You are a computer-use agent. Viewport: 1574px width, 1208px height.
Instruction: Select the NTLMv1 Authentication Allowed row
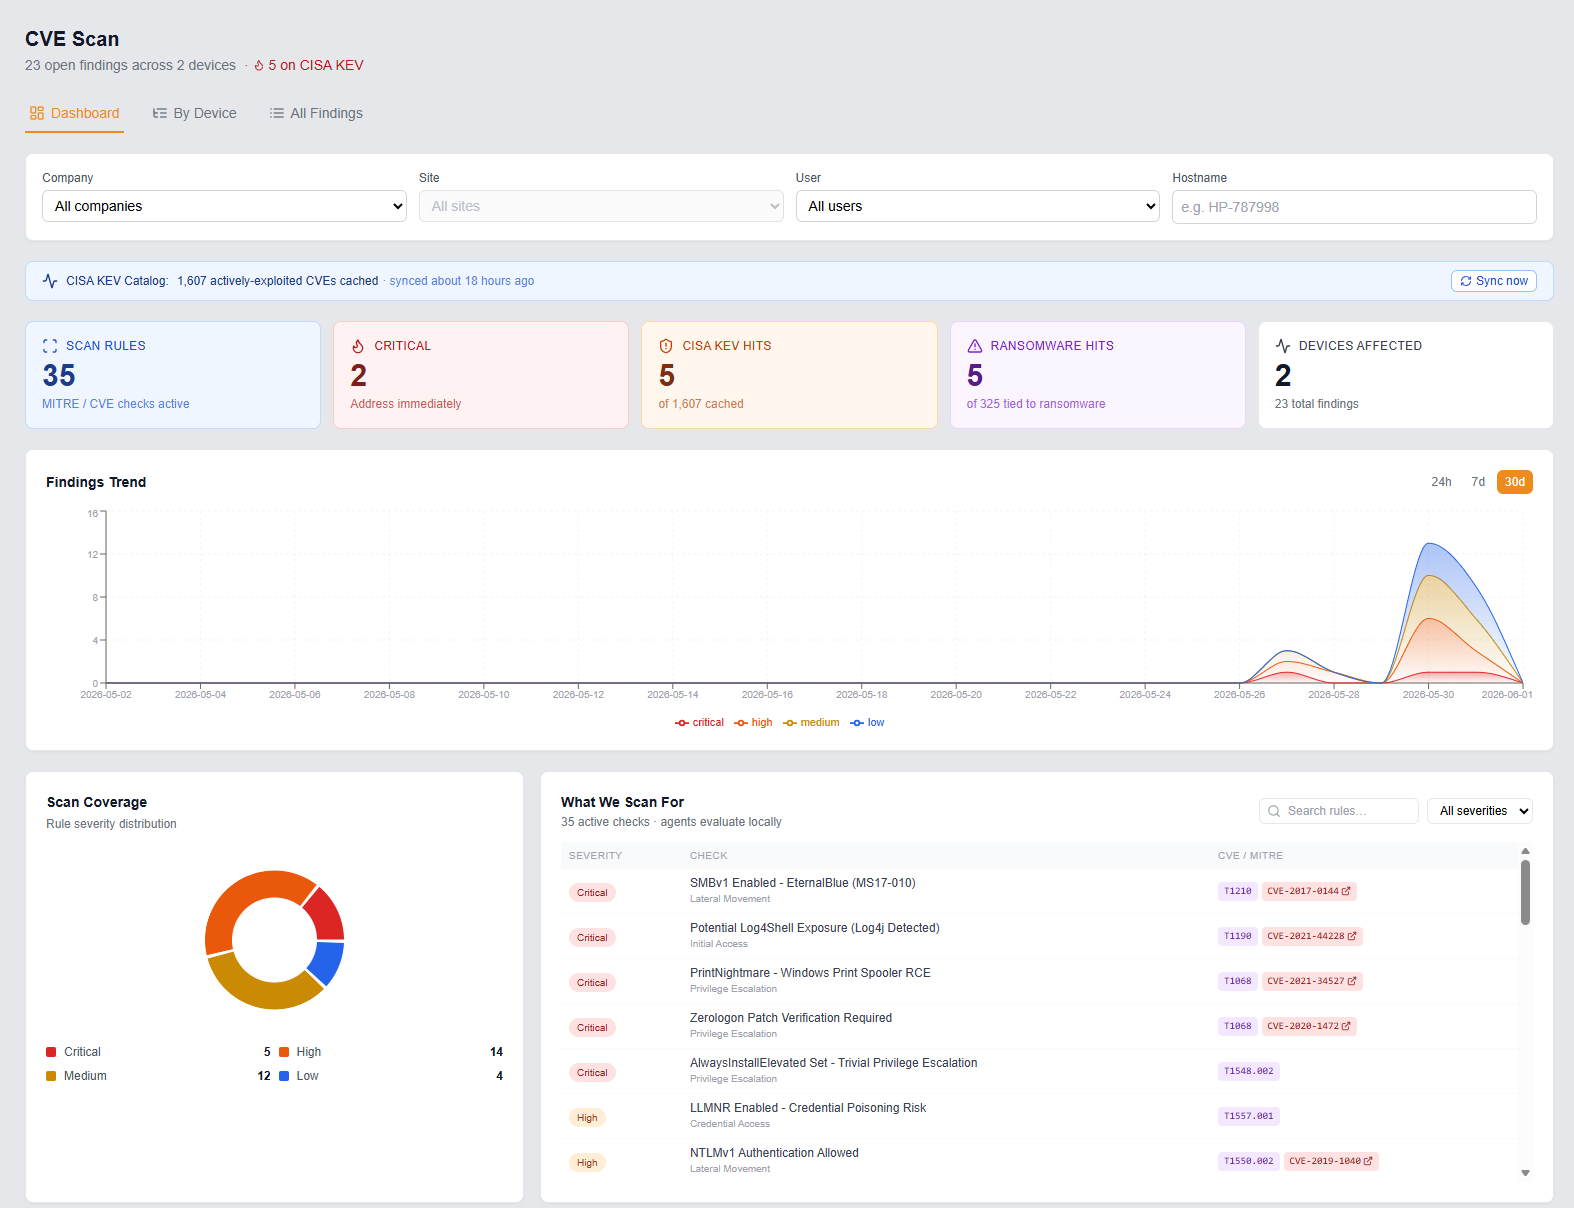point(1039,1161)
